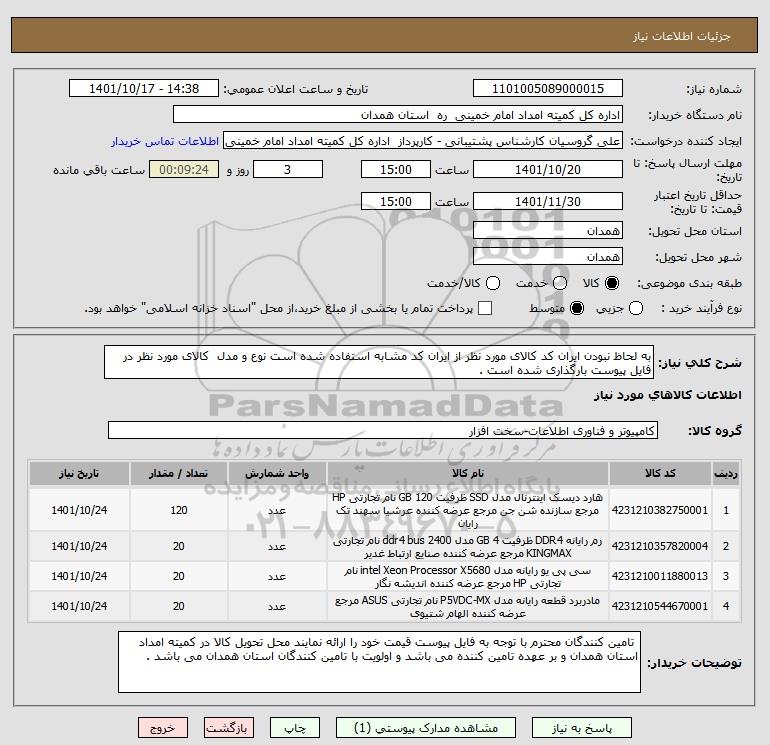Click the goods group field کامپیوتر و فناوری اطلاعات

pos(383,430)
